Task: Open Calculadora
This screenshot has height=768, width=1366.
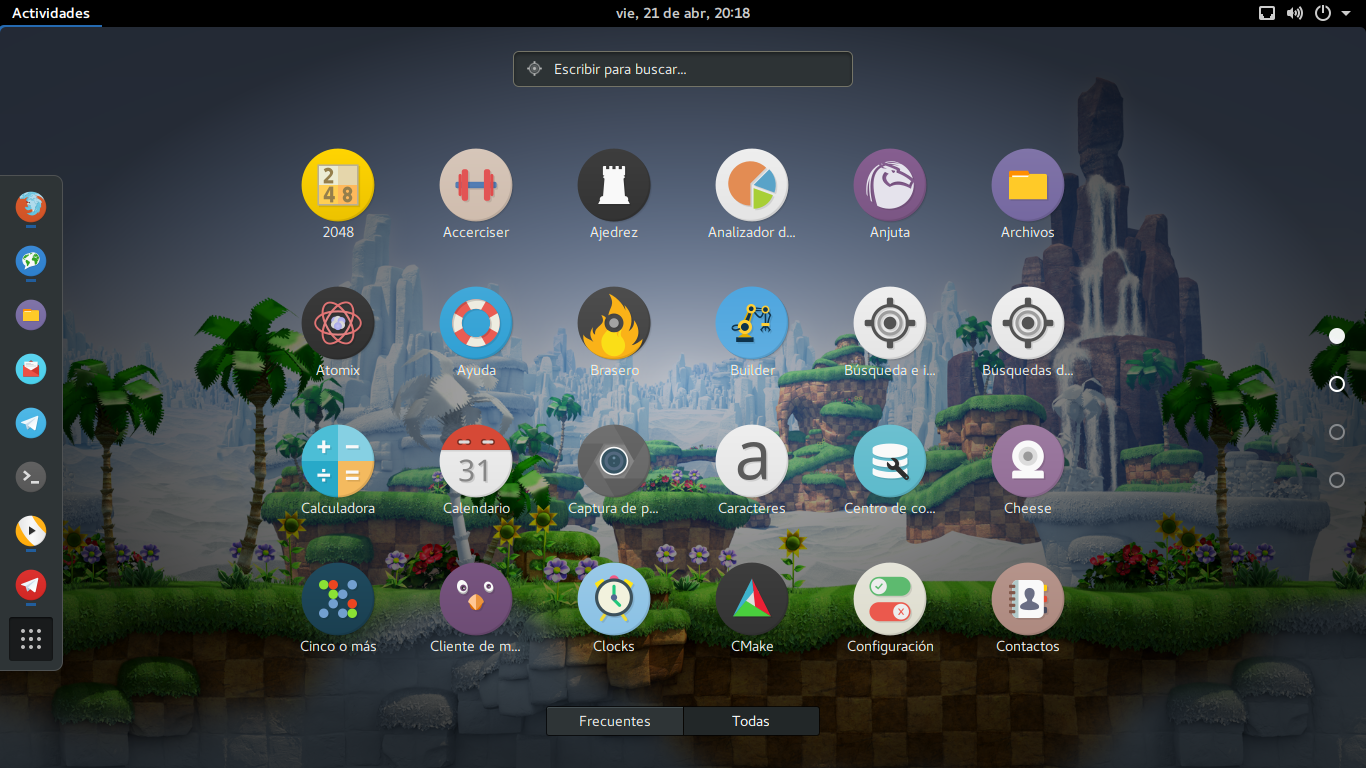Action: (x=338, y=461)
